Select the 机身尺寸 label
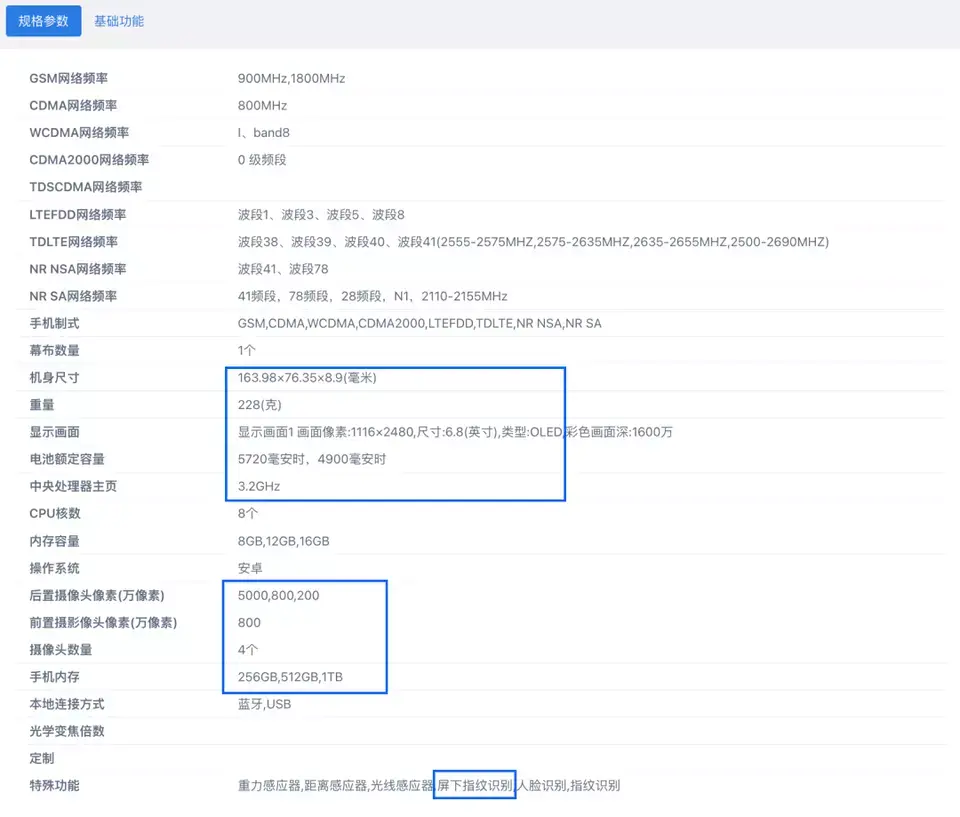 coord(54,377)
